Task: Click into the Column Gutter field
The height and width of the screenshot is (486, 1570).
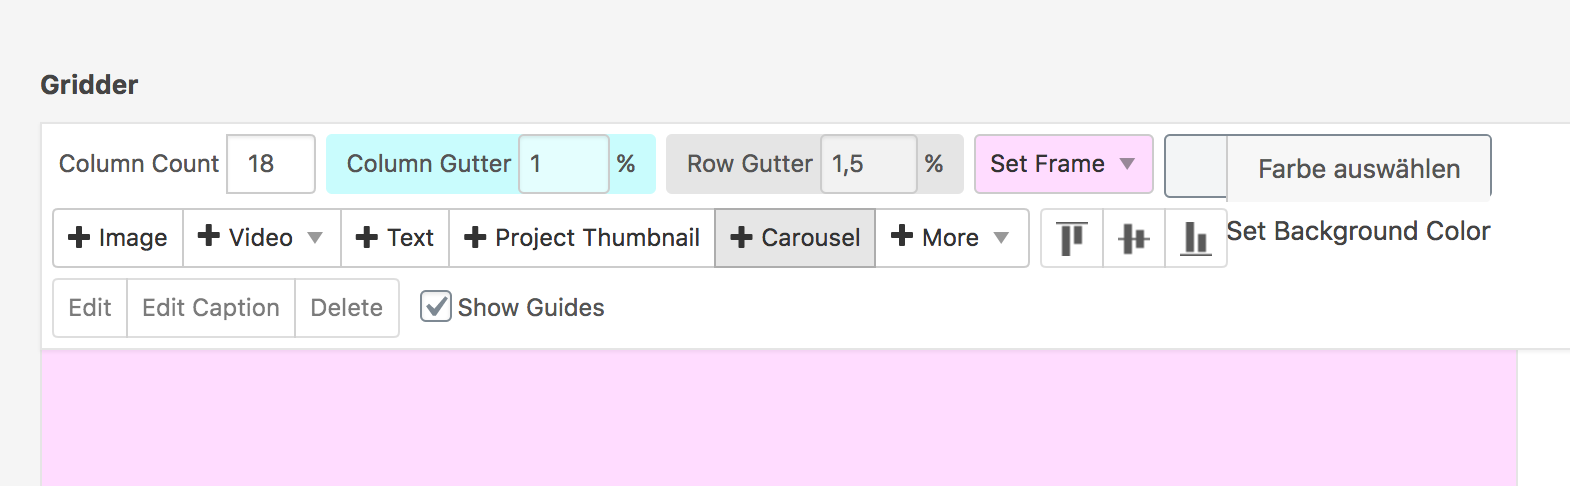Action: coord(563,164)
